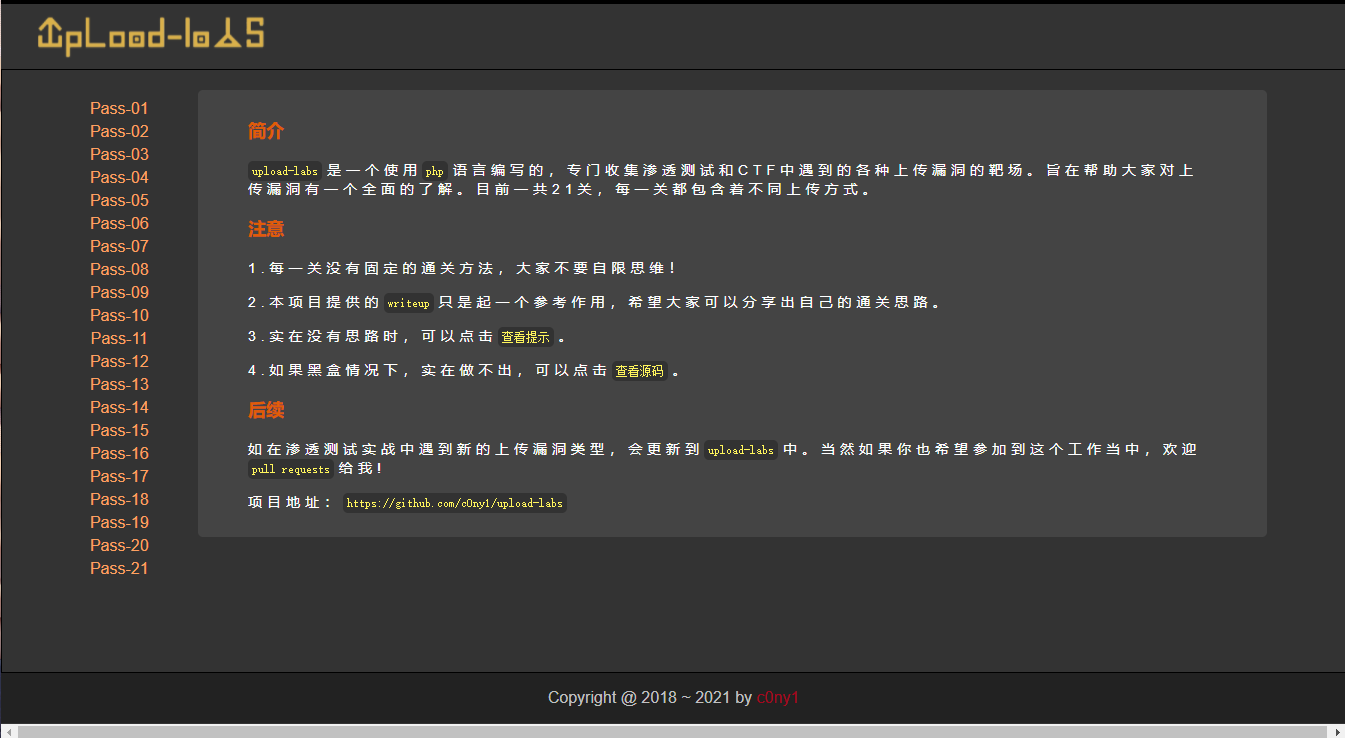Open the Pass-19 challenge
The height and width of the screenshot is (738, 1345).
pyautogui.click(x=118, y=522)
